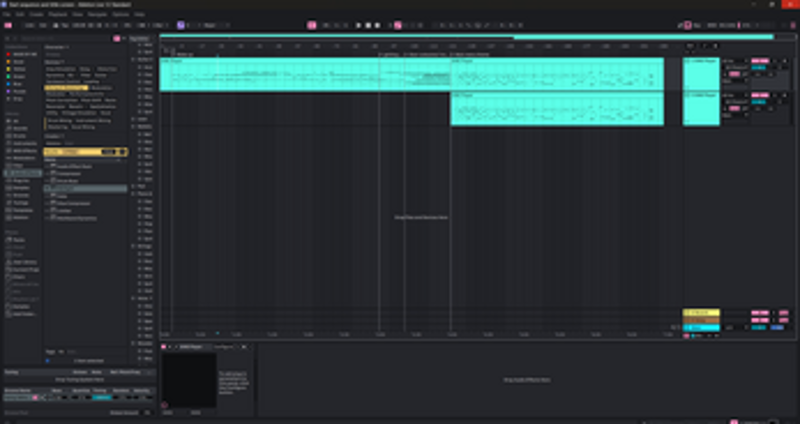Screen dimensions: 800x424
Task: Open the File menu
Action: [7, 14]
